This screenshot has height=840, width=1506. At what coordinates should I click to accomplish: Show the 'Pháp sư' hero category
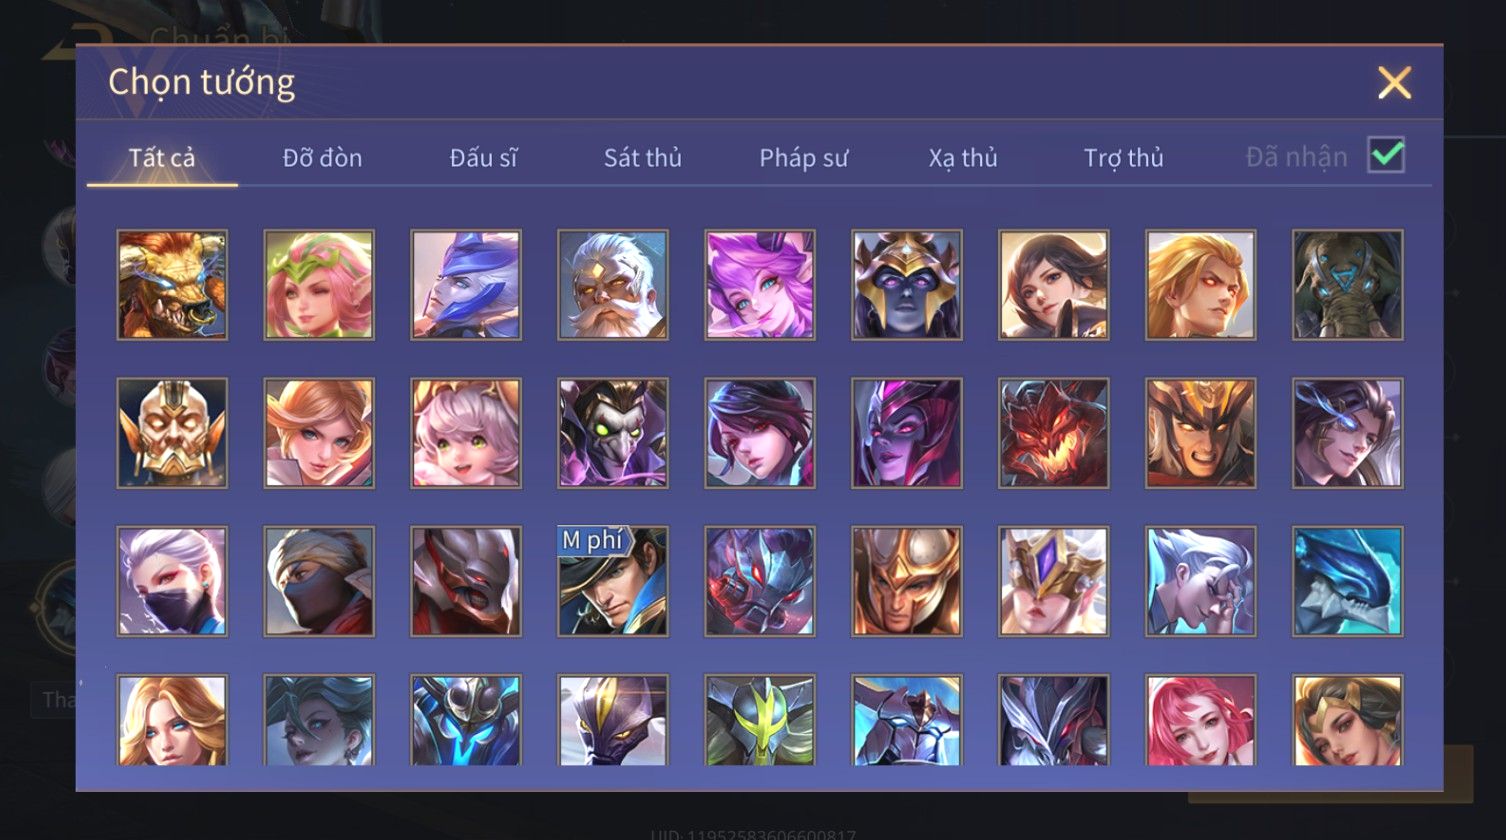coord(803,157)
